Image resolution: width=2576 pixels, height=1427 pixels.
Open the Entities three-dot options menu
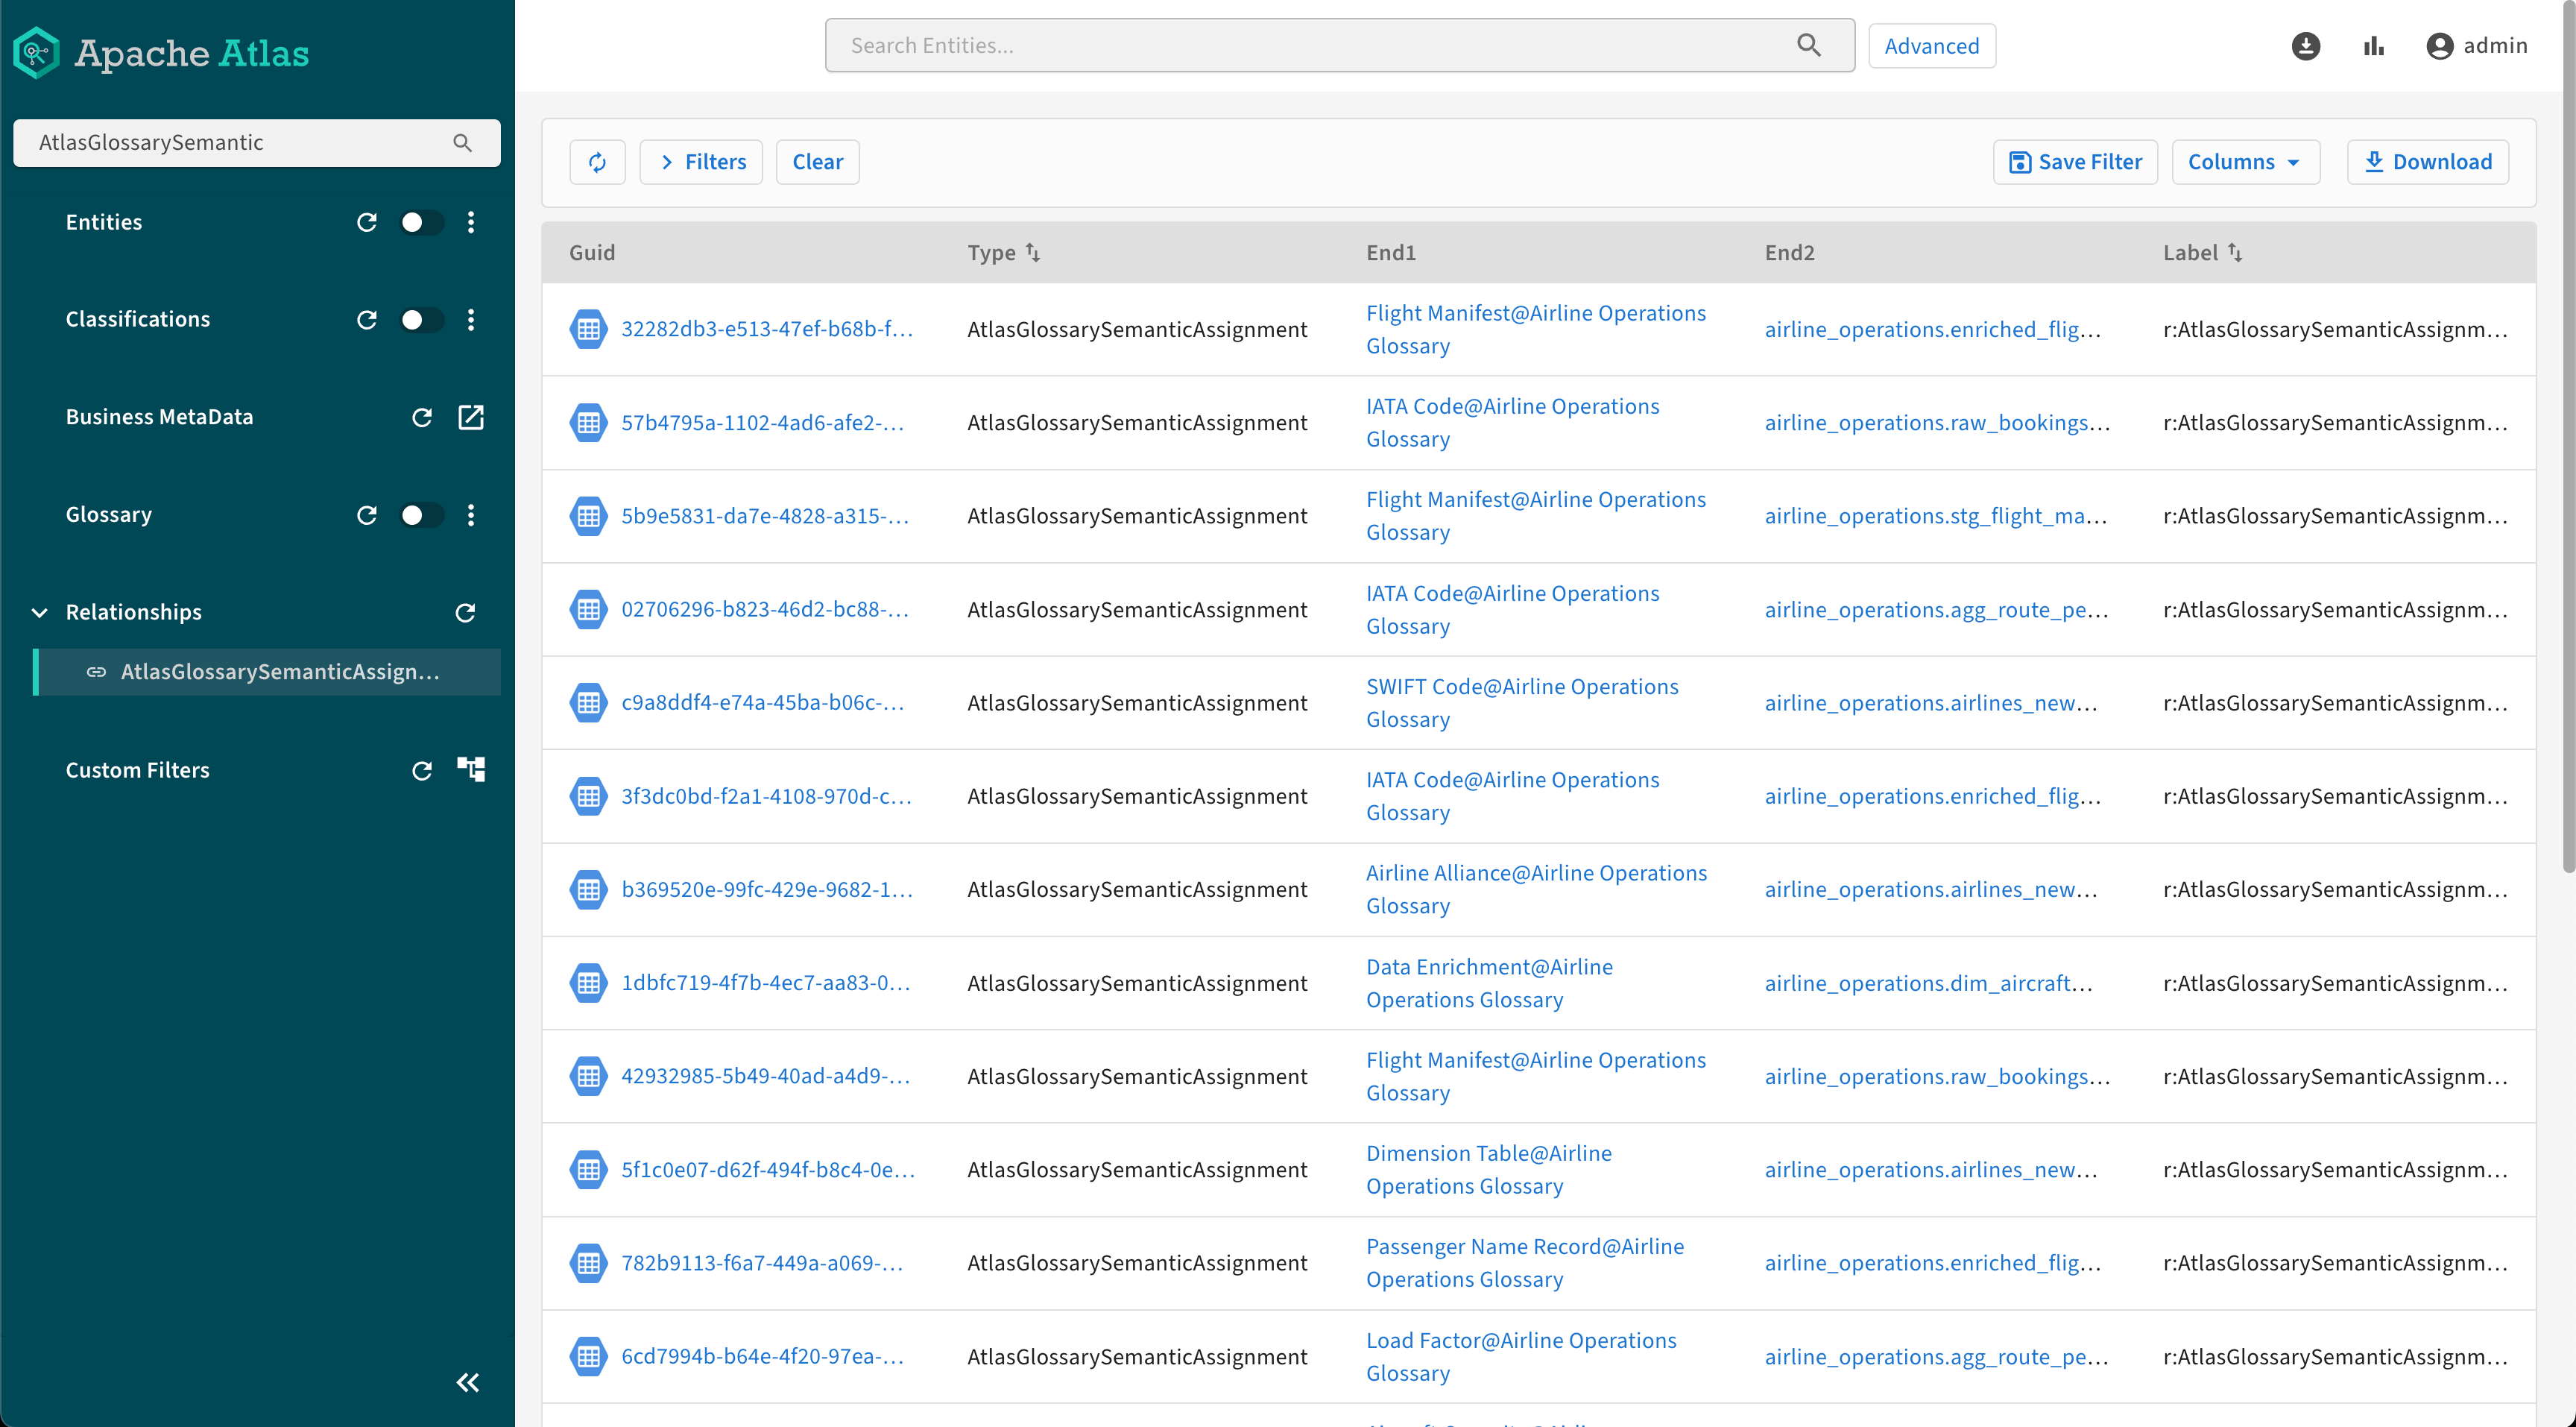point(471,222)
